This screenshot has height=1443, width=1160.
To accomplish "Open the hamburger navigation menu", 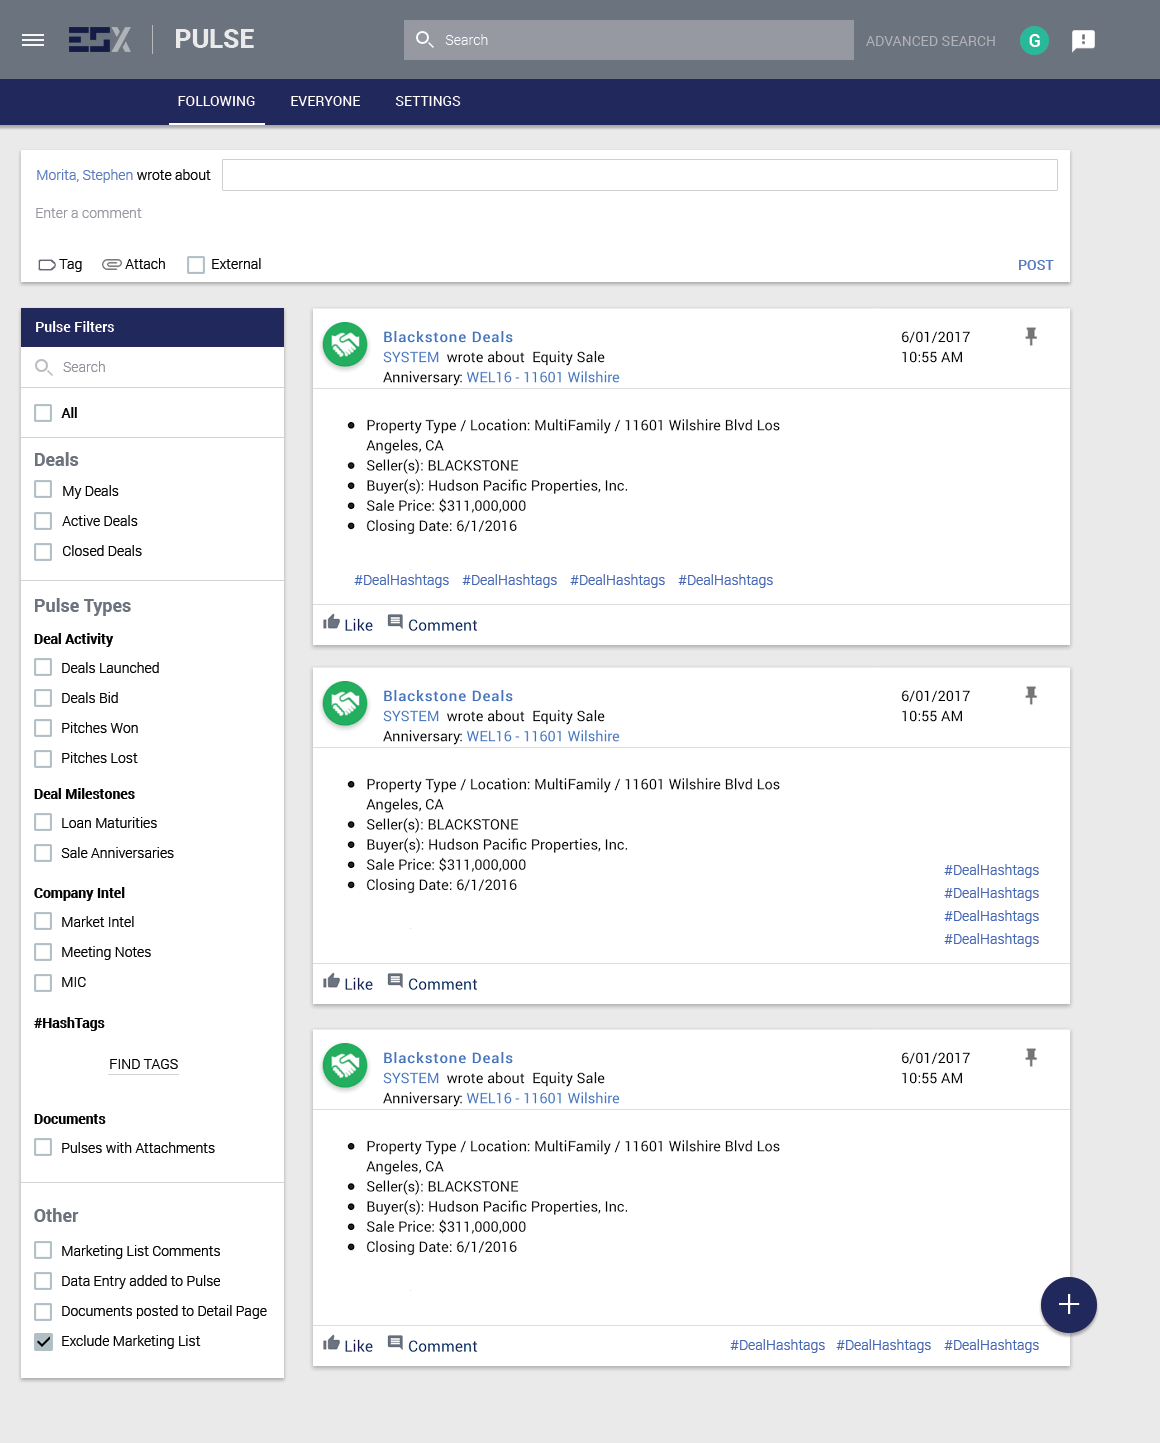I will 33,40.
